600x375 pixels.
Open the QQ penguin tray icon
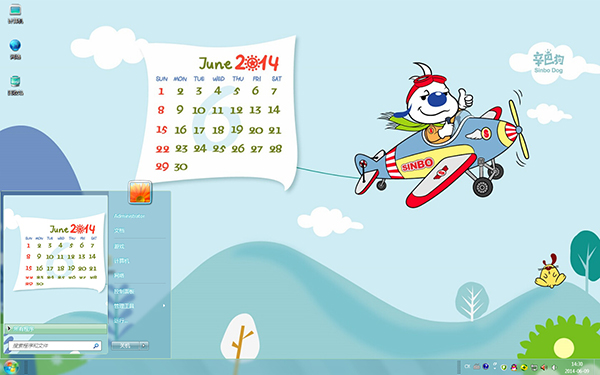514,367
